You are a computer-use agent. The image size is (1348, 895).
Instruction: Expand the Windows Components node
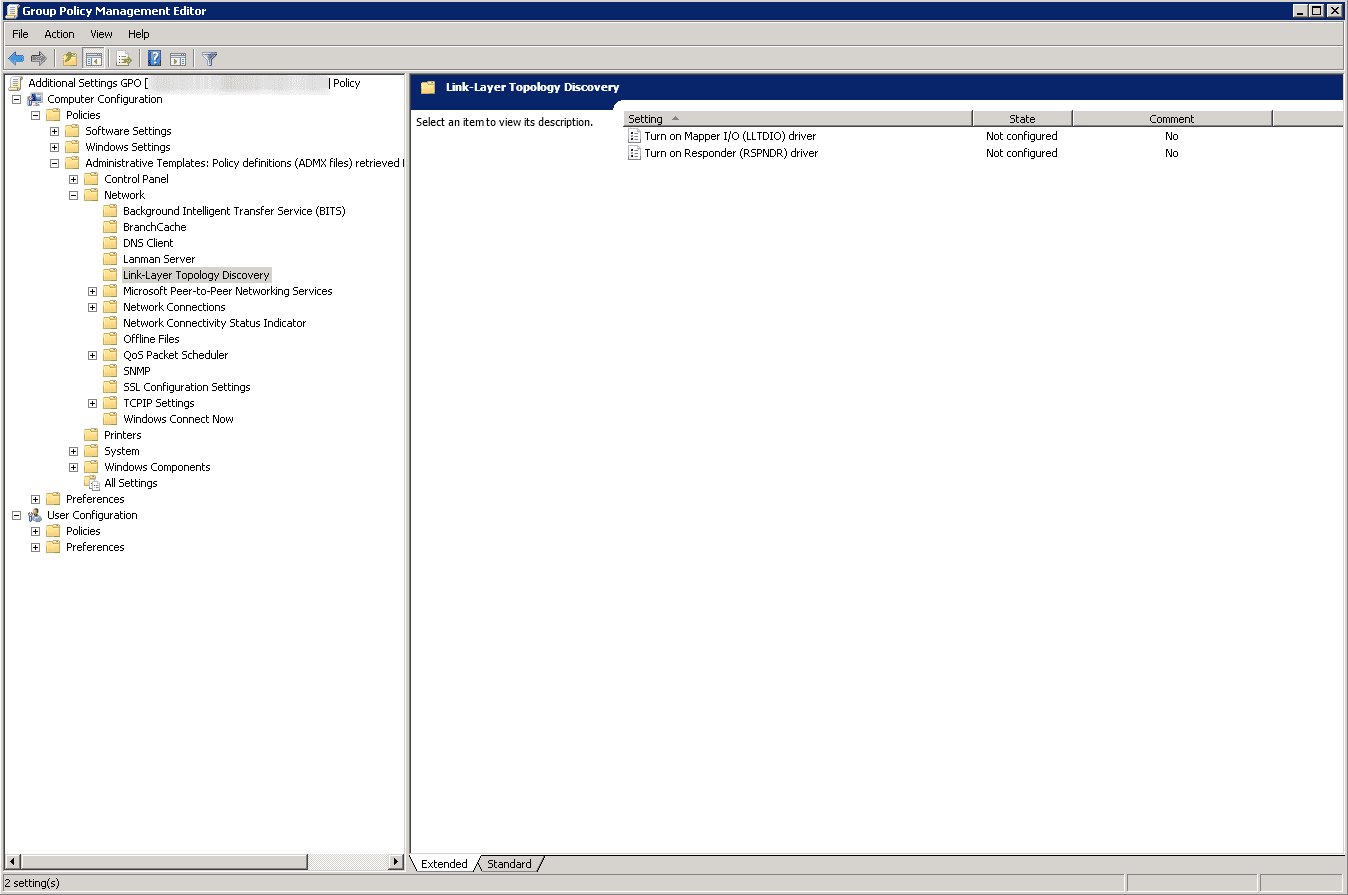(x=73, y=467)
